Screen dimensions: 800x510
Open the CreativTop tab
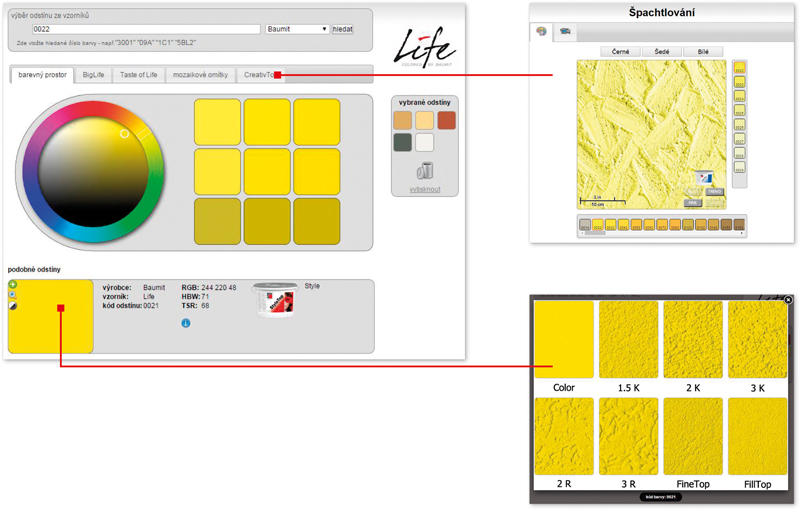(x=260, y=75)
